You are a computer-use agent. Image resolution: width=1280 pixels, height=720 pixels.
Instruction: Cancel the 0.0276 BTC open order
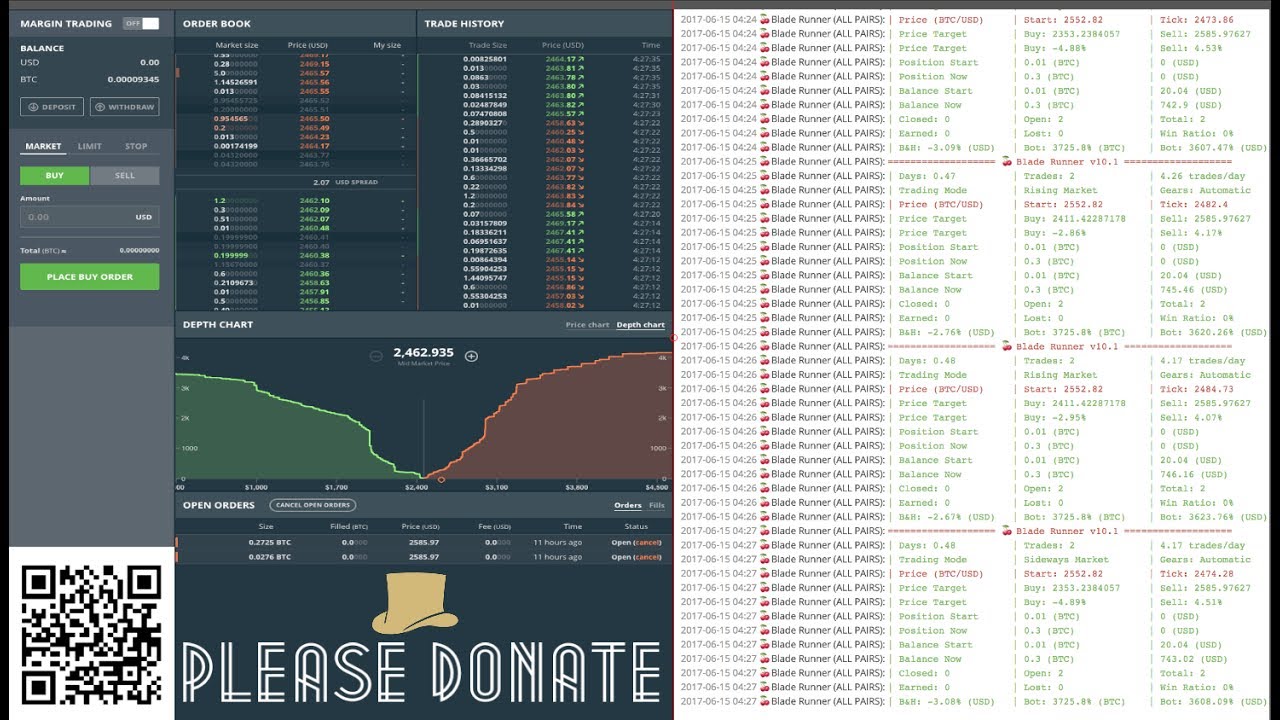(649, 557)
